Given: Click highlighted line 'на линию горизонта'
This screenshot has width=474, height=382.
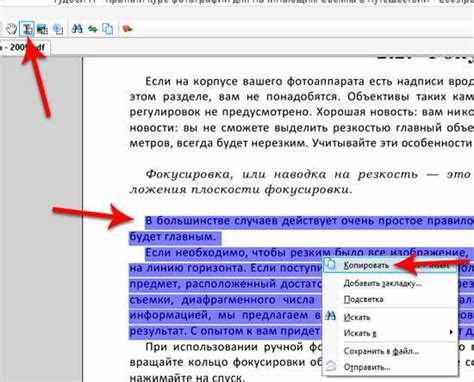Looking at the screenshot, I should pyautogui.click(x=226, y=268).
